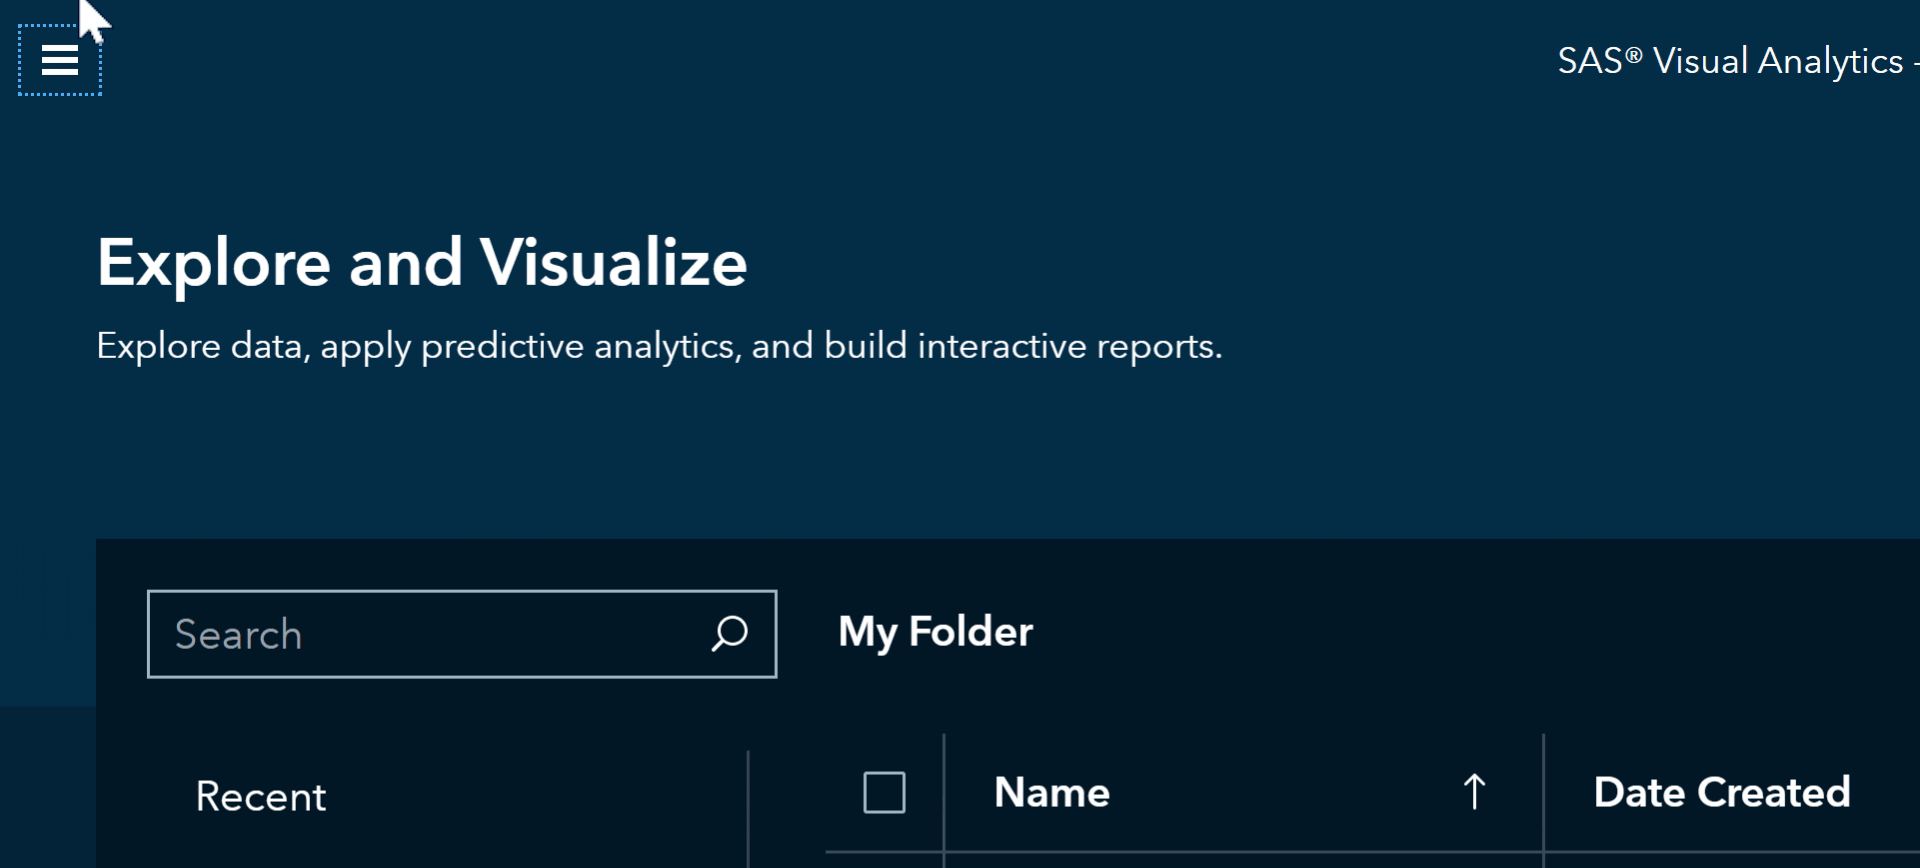Click the ascending sort arrow in Name column
The width and height of the screenshot is (1920, 868).
click(1474, 792)
